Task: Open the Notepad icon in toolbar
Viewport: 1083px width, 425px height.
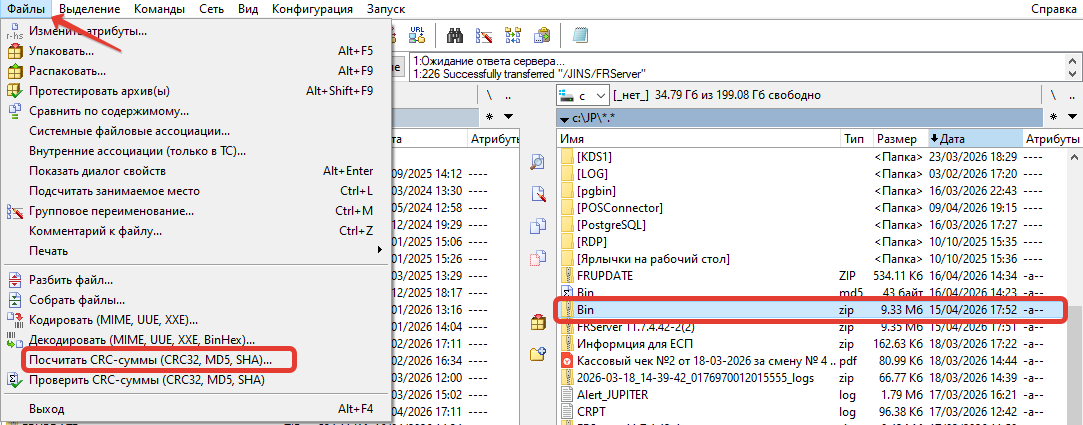Action: click(x=580, y=36)
